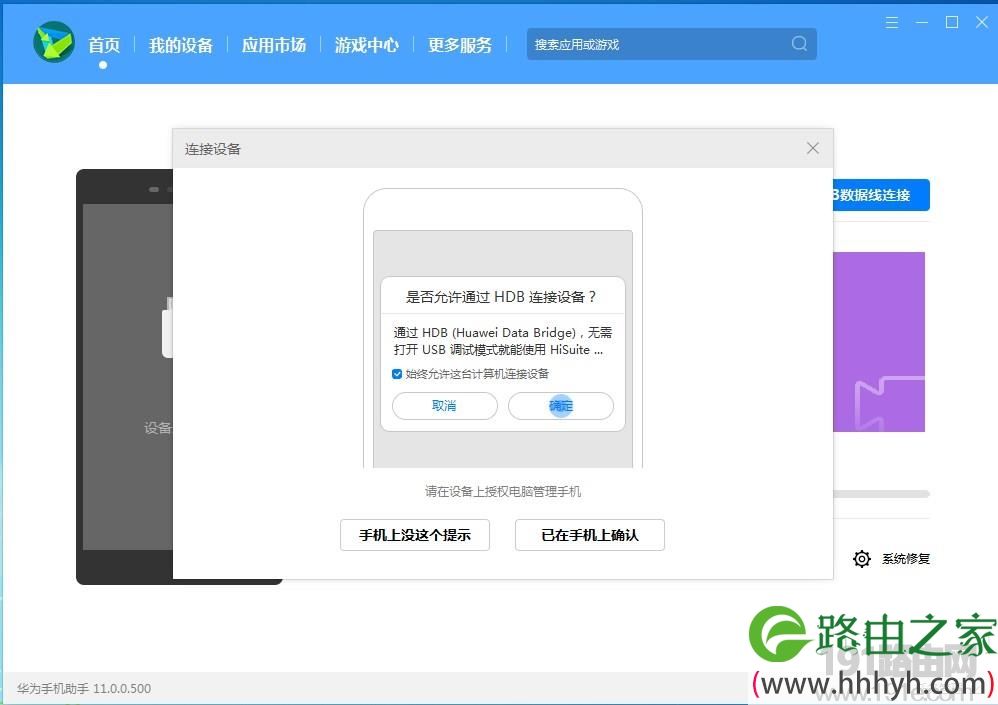Open the hamburger menu icon
Image resolution: width=998 pixels, height=705 pixels.
tap(892, 23)
